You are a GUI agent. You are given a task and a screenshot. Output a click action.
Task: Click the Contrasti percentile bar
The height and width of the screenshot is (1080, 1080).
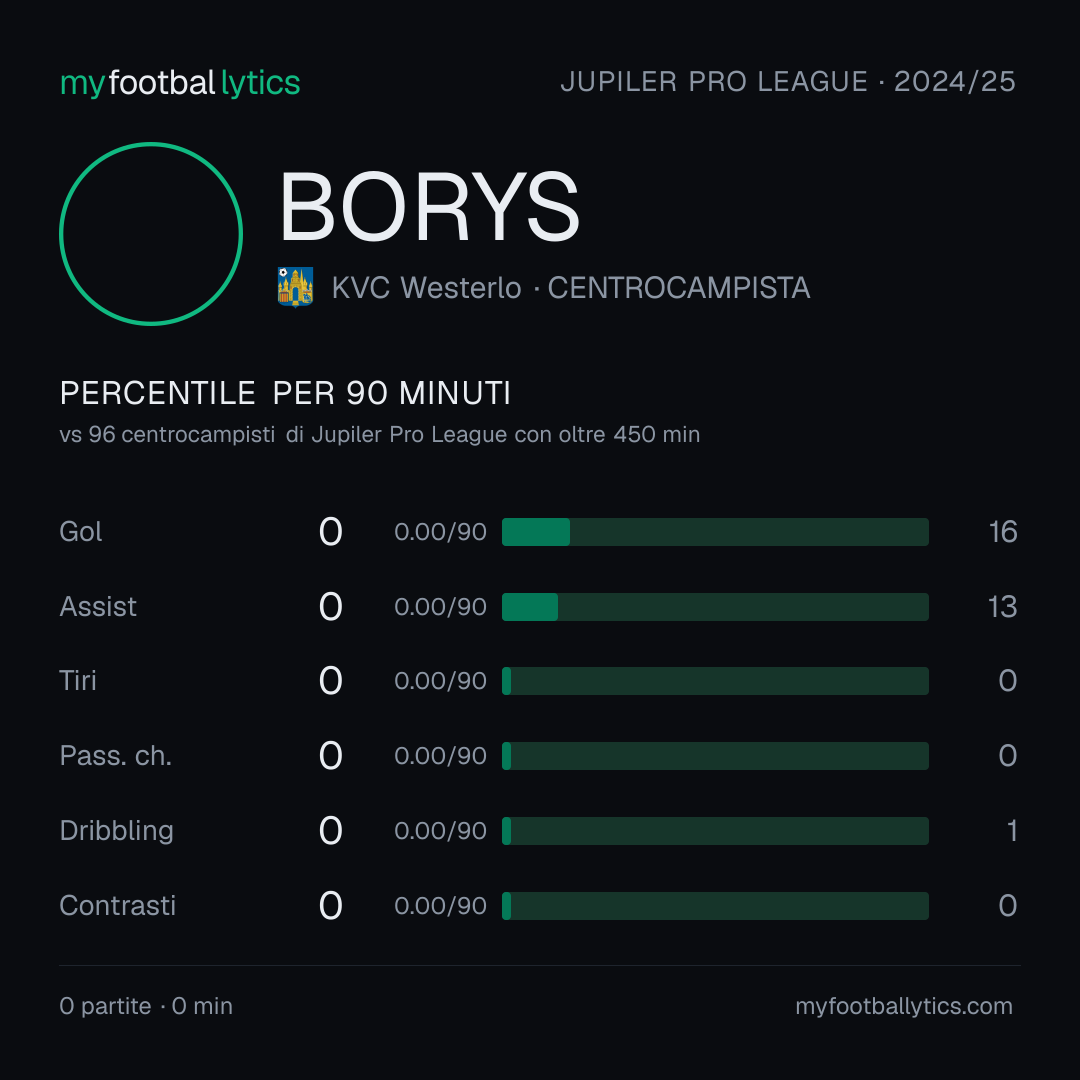(x=715, y=906)
